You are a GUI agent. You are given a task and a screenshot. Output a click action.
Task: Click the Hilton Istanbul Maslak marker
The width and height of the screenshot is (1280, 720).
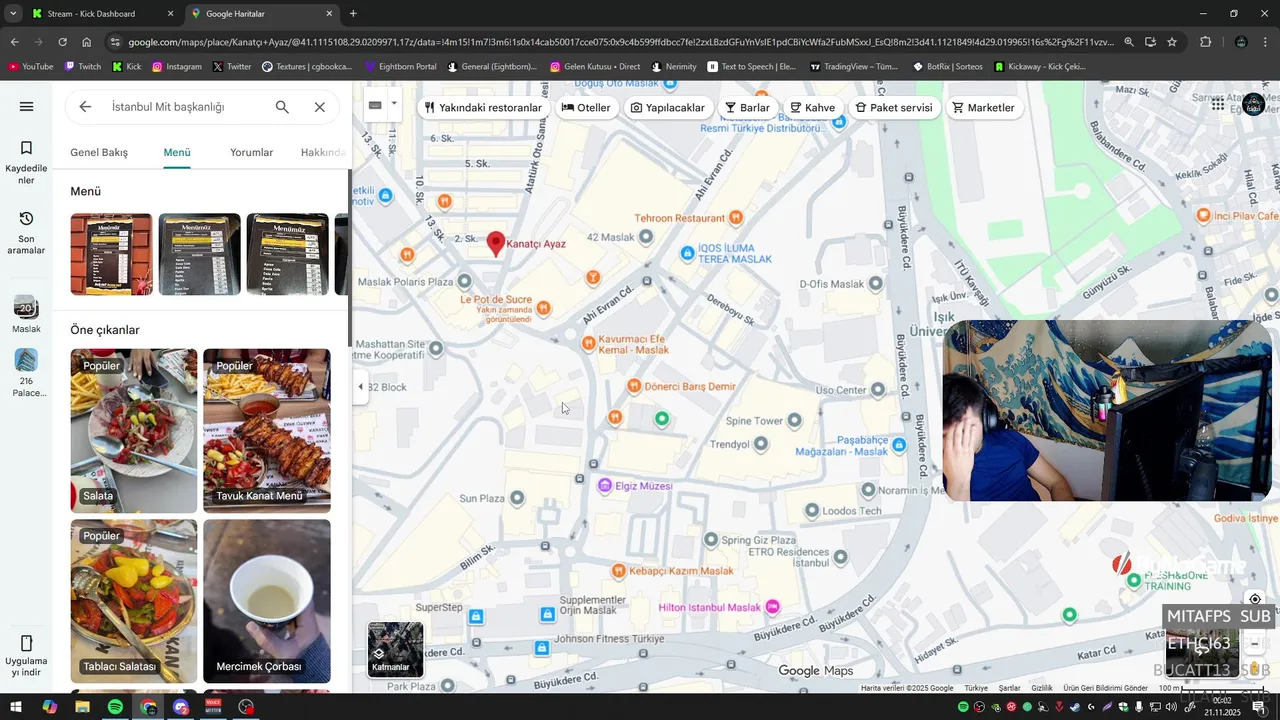tap(772, 607)
